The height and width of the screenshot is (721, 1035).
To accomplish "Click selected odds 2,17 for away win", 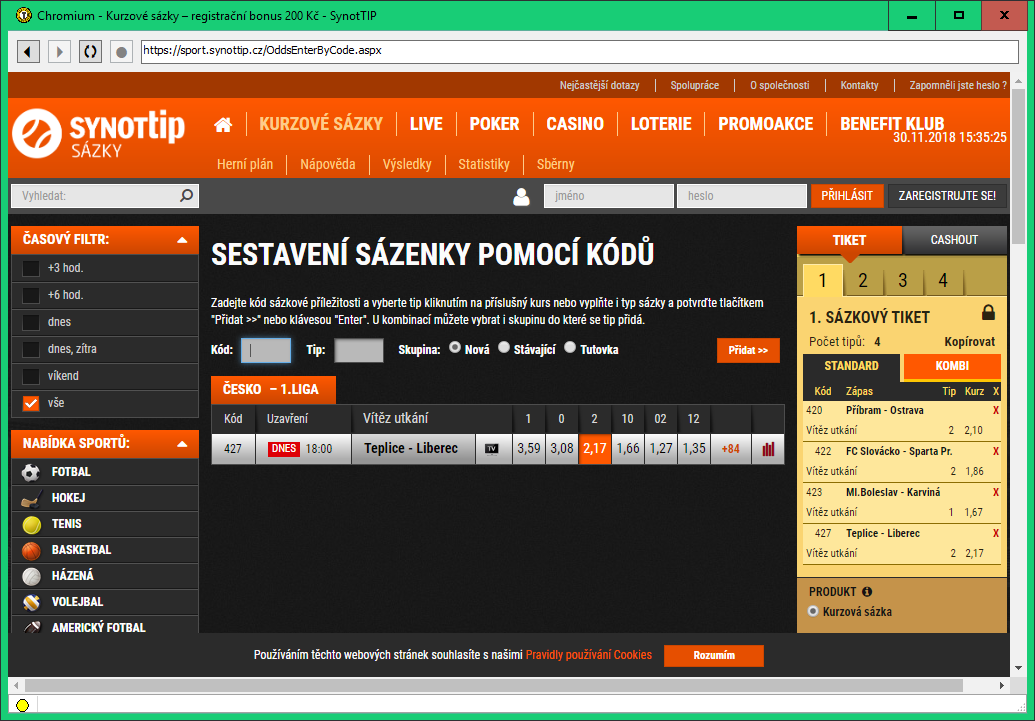I will (595, 449).
